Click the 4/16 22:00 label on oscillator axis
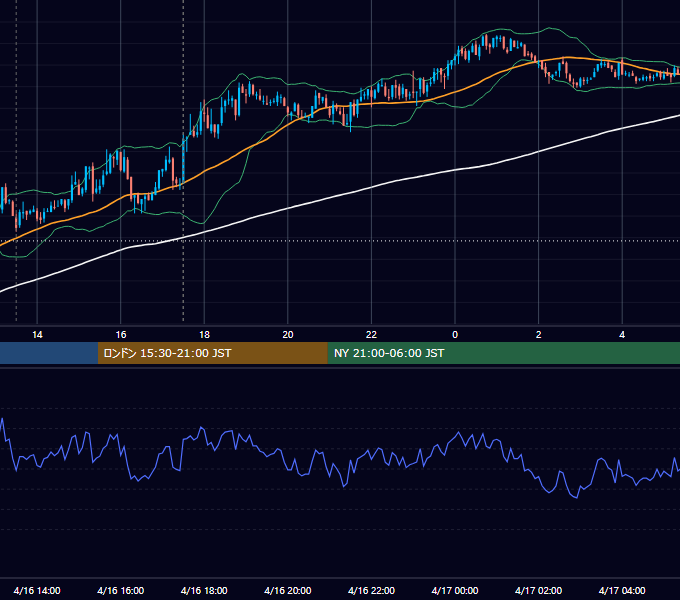Screen dimensions: 680x600 pyautogui.click(x=371, y=590)
